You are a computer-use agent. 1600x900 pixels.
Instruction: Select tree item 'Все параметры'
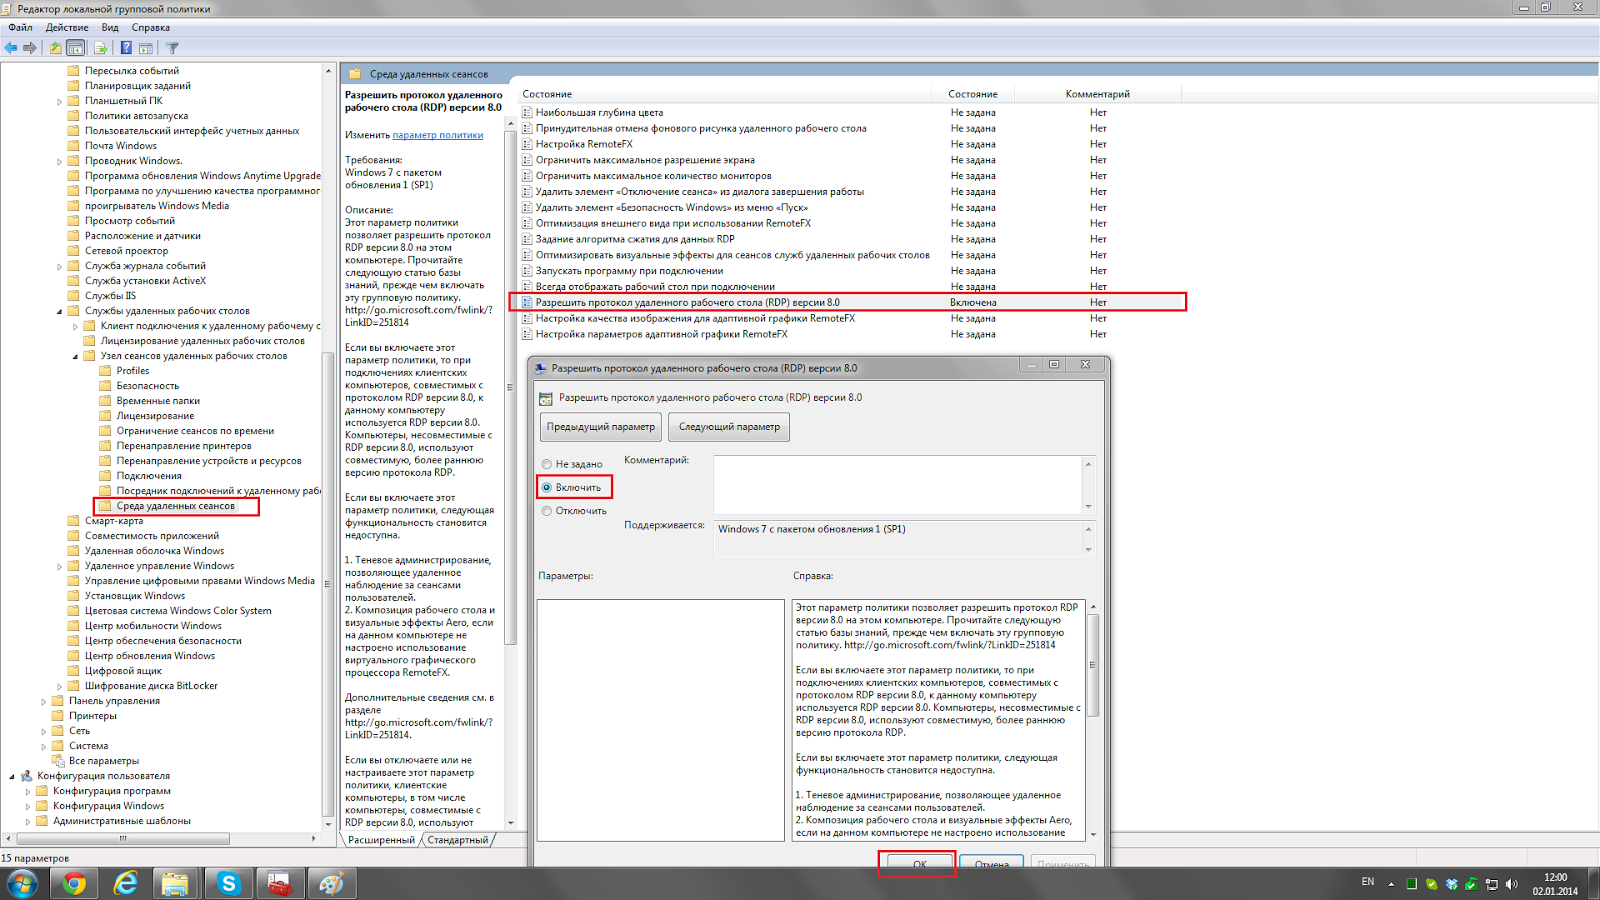[104, 761]
